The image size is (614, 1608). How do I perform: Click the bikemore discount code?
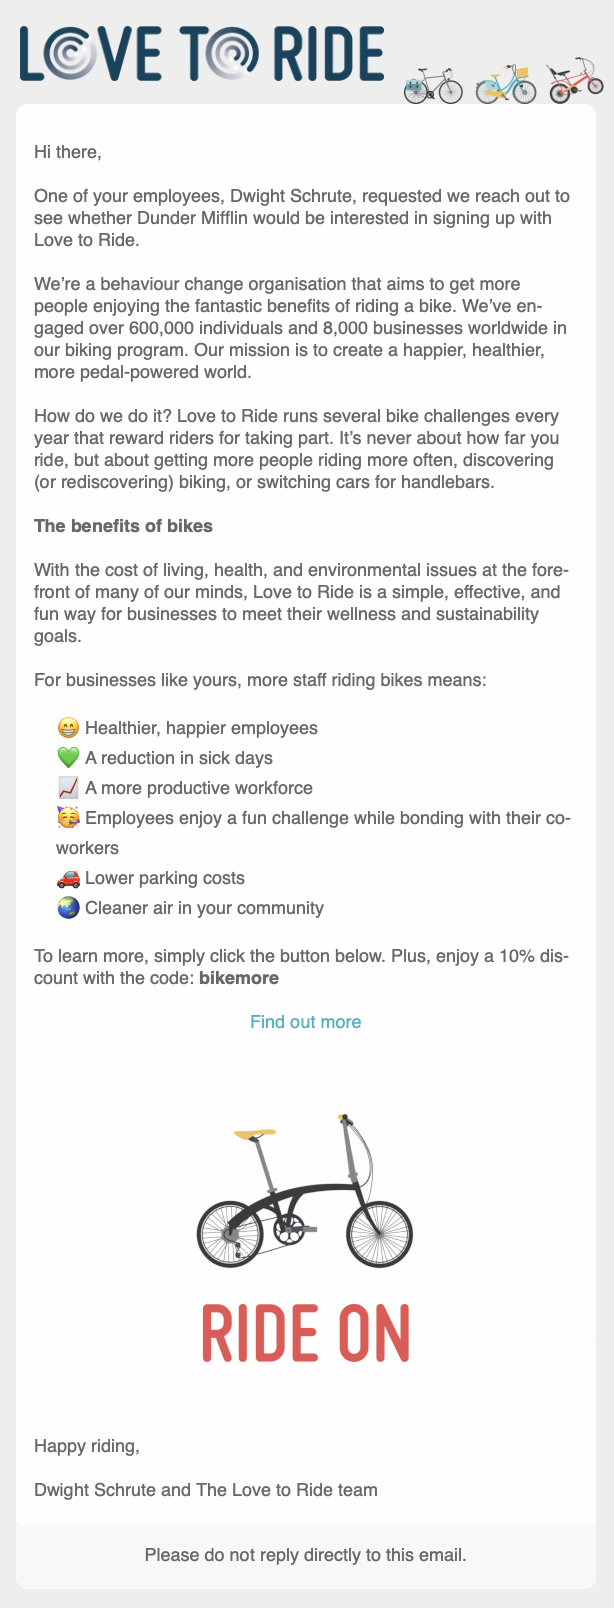tap(239, 978)
